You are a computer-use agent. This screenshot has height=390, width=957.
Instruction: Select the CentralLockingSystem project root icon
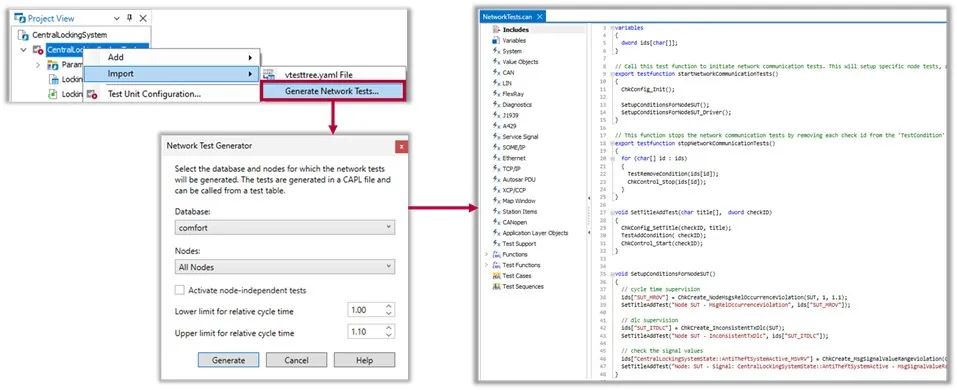23,35
